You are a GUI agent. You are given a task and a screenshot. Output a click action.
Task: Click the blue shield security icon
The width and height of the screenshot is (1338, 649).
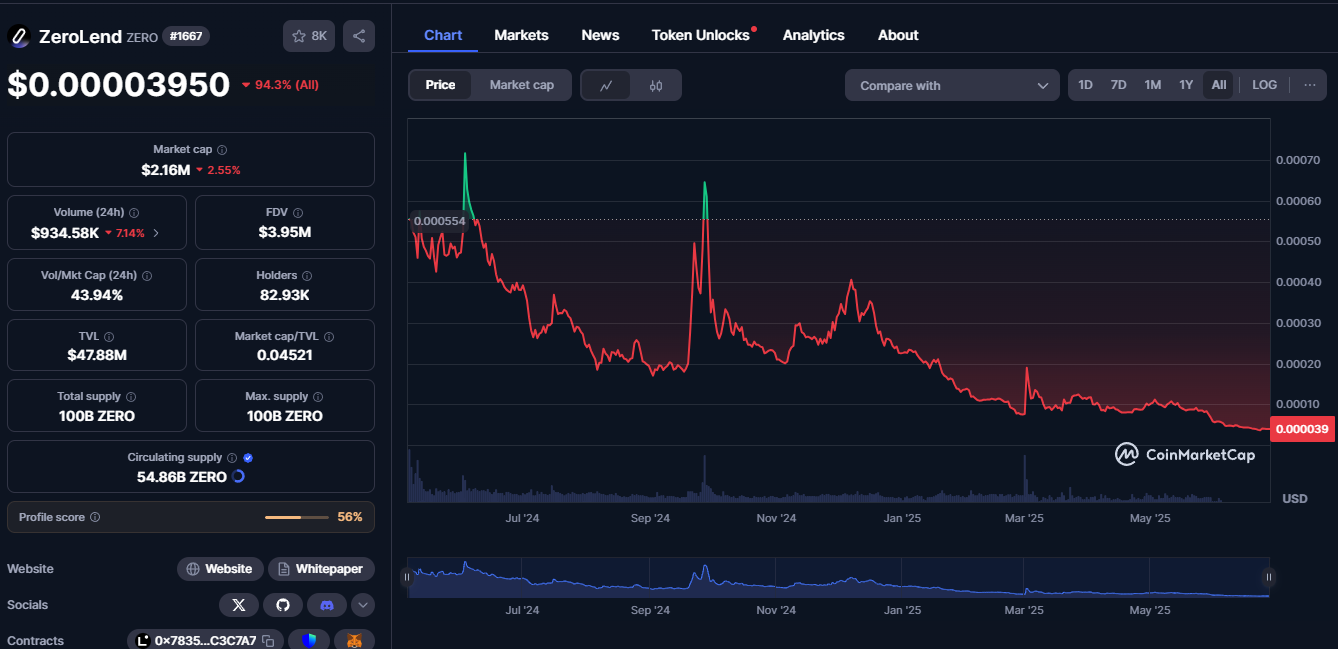pyautogui.click(x=310, y=641)
